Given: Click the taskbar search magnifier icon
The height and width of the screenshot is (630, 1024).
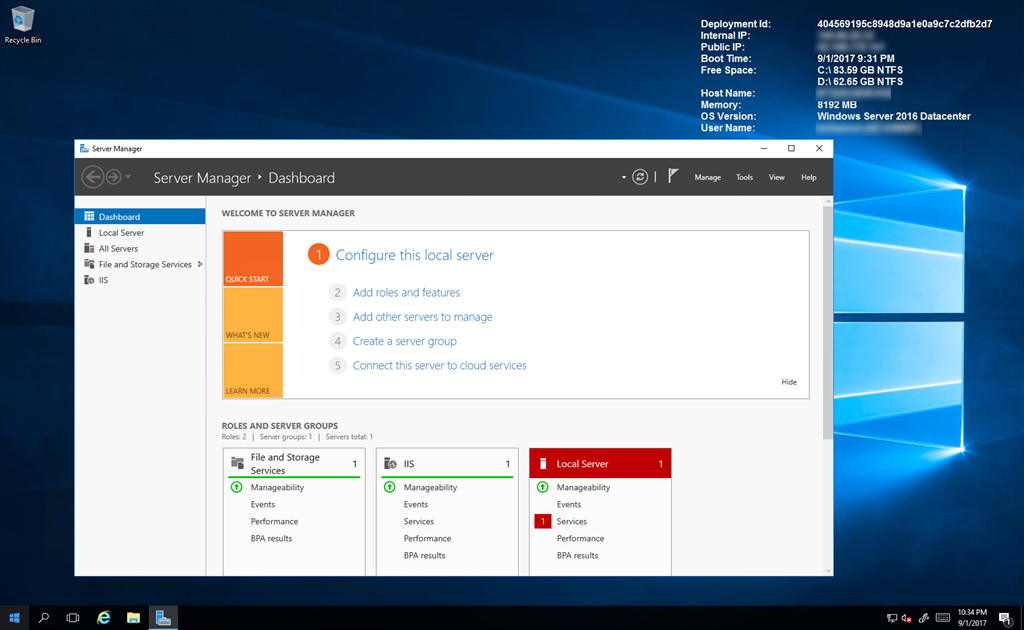Looking at the screenshot, I should 44,618.
